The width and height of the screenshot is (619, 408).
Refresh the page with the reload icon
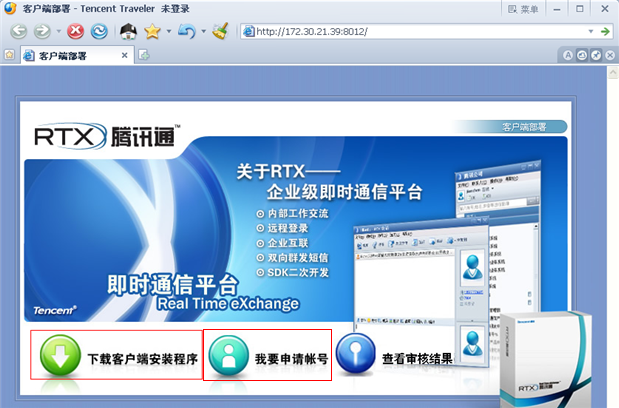(x=99, y=31)
